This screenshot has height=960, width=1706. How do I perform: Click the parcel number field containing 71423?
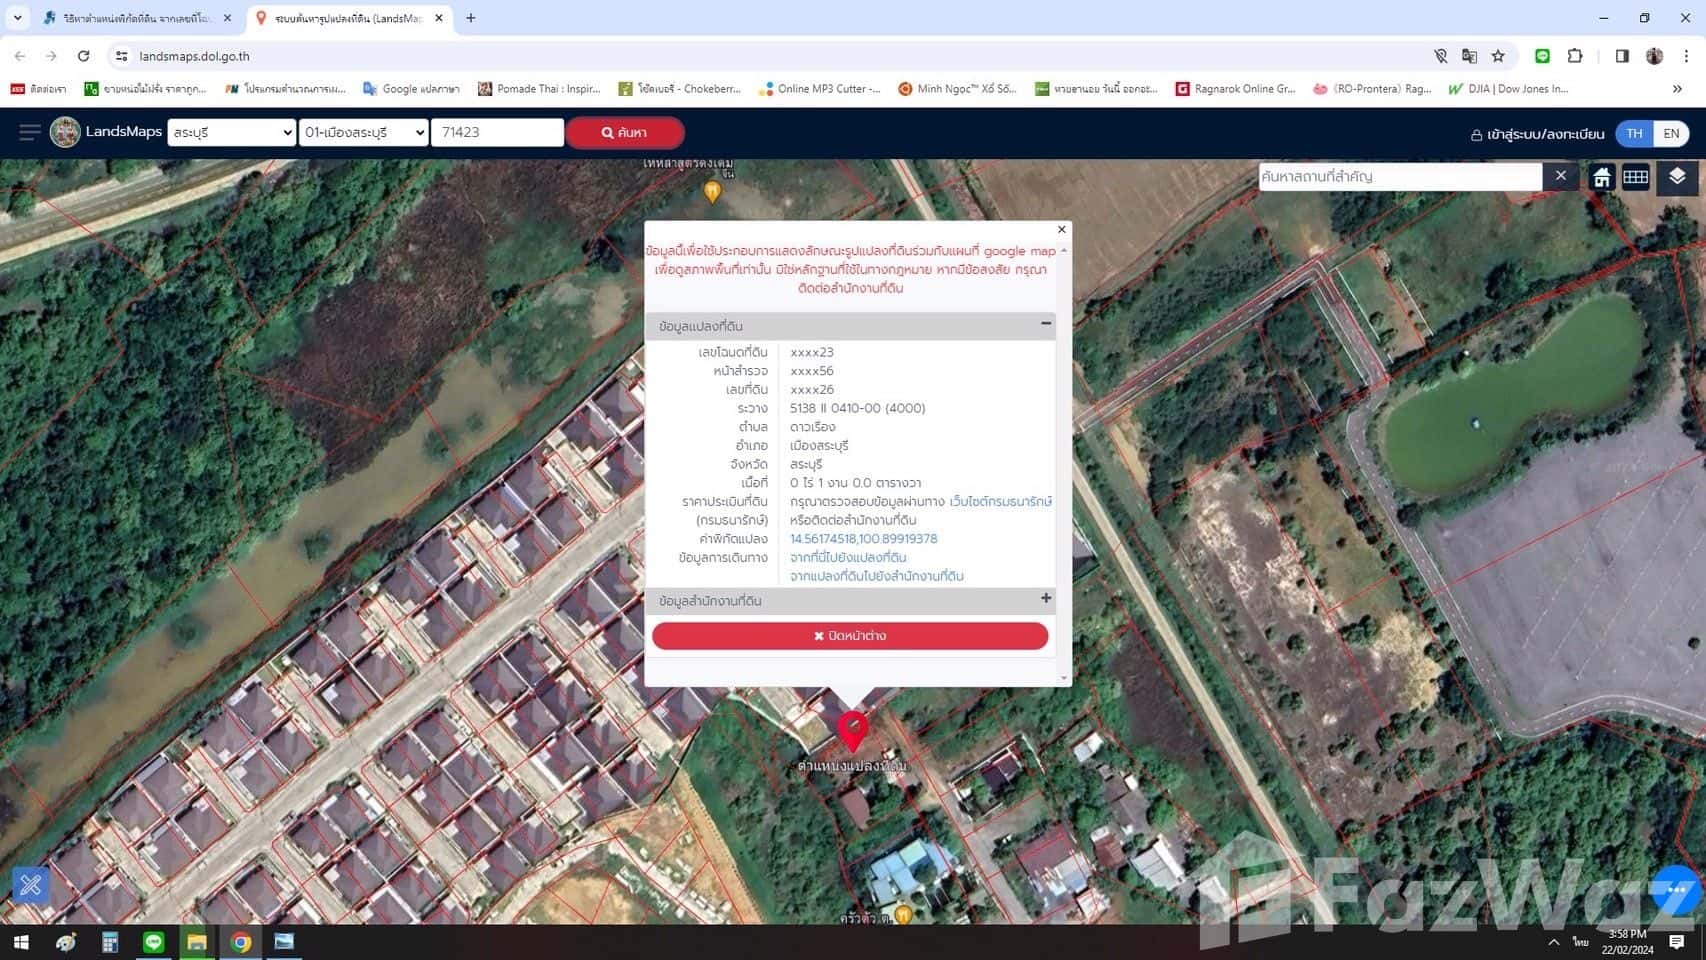[x=497, y=132]
